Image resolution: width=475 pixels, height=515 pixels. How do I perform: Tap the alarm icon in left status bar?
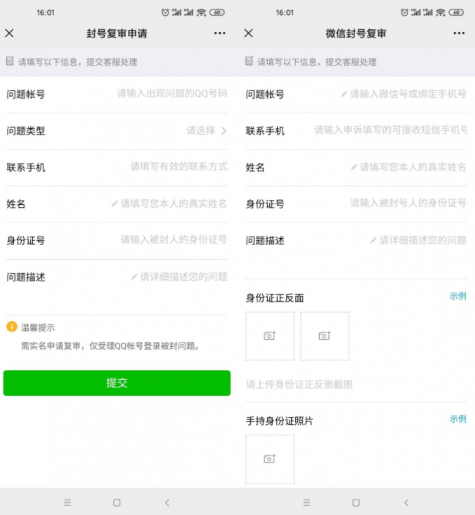(165, 12)
